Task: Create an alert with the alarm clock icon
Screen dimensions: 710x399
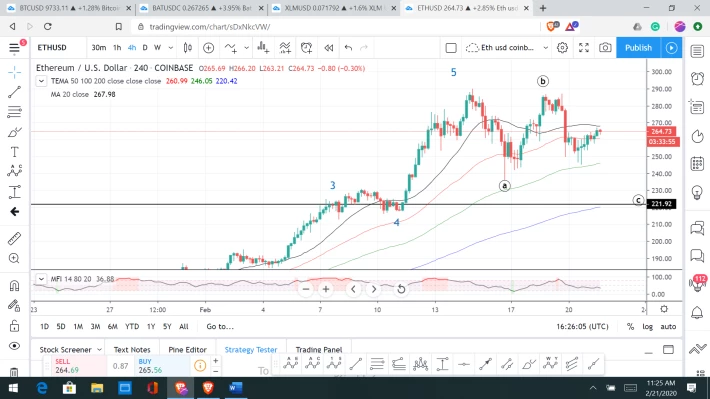Action: [307, 48]
